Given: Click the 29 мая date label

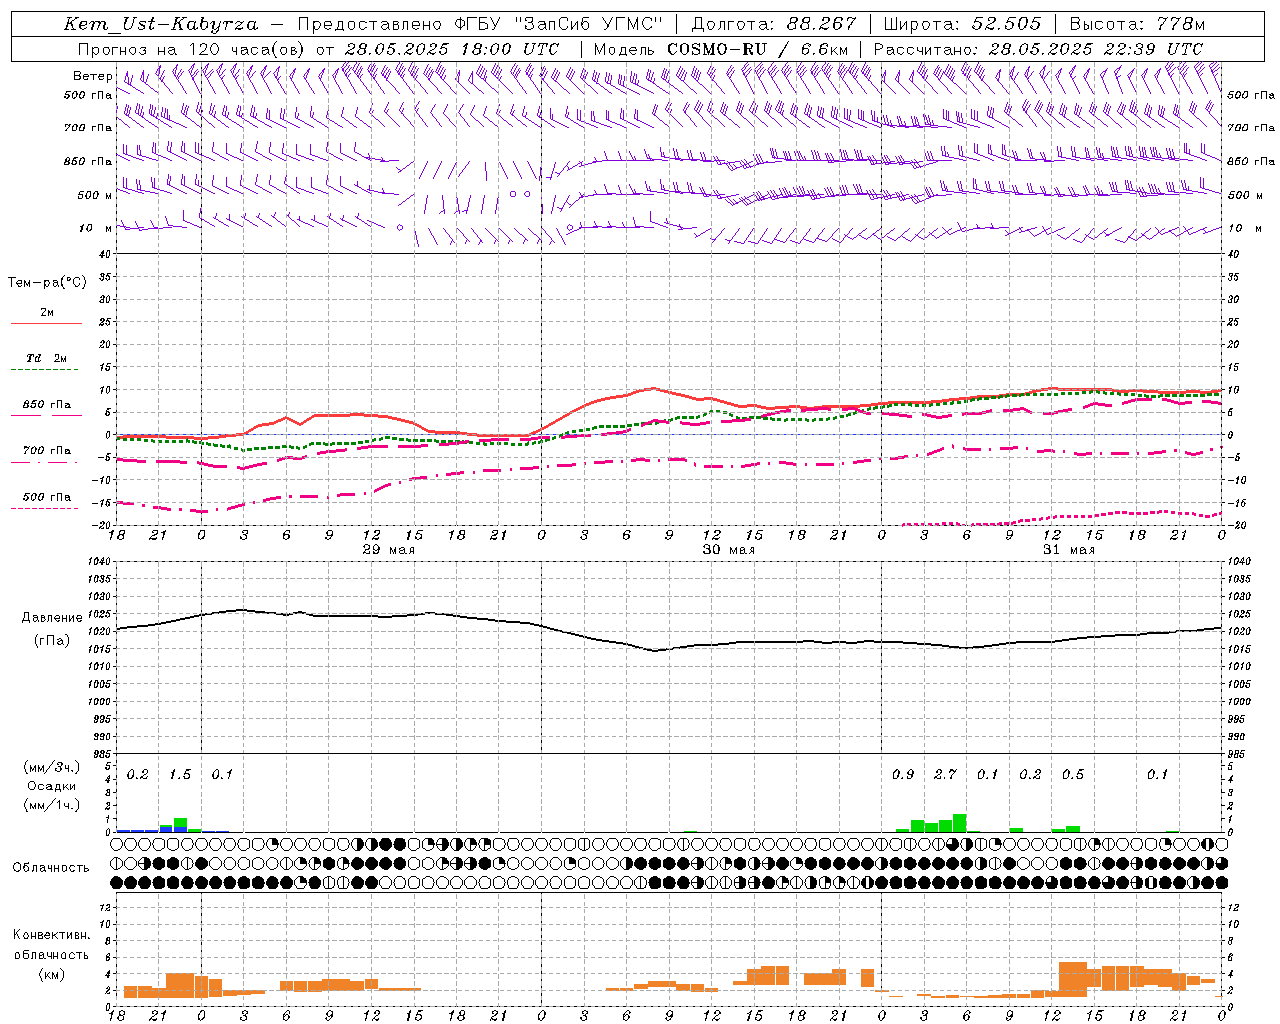Looking at the screenshot, I should tap(388, 550).
